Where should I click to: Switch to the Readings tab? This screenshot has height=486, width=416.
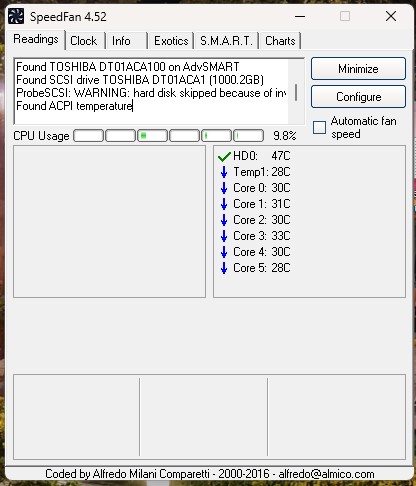tap(36, 39)
